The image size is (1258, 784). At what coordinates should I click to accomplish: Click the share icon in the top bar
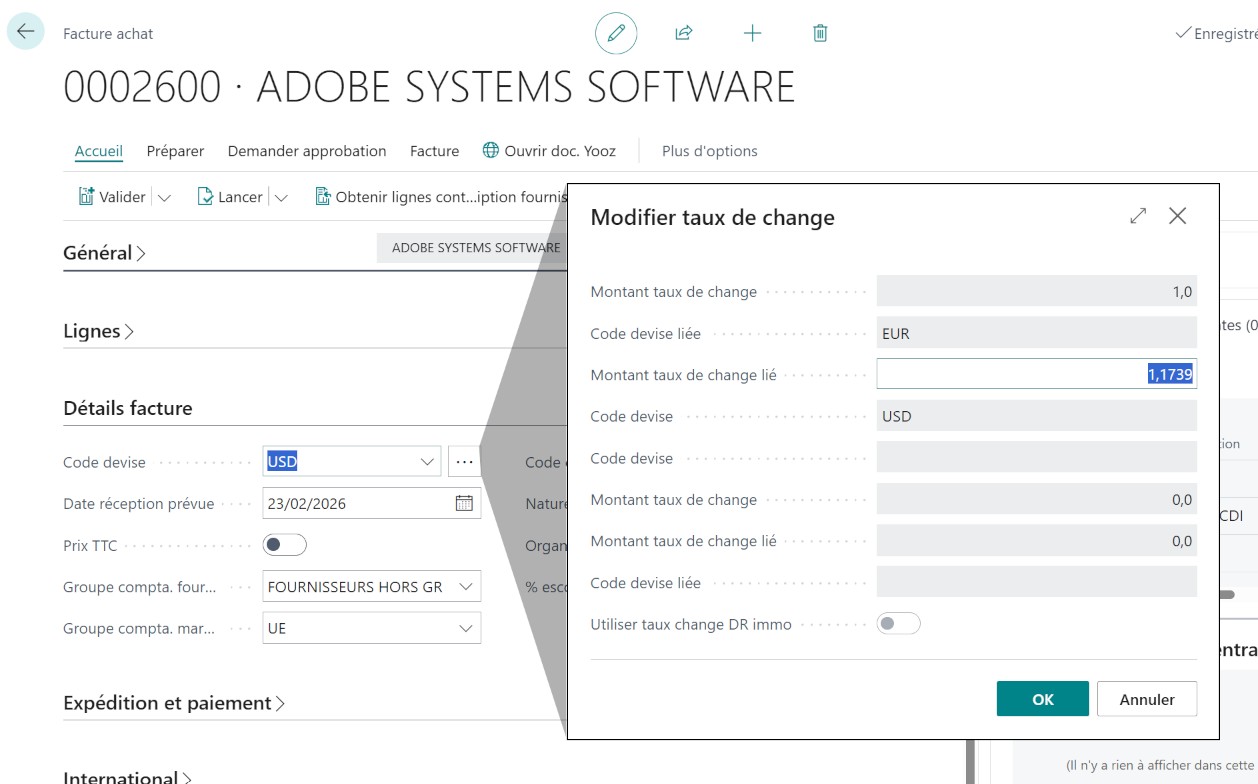pos(685,33)
